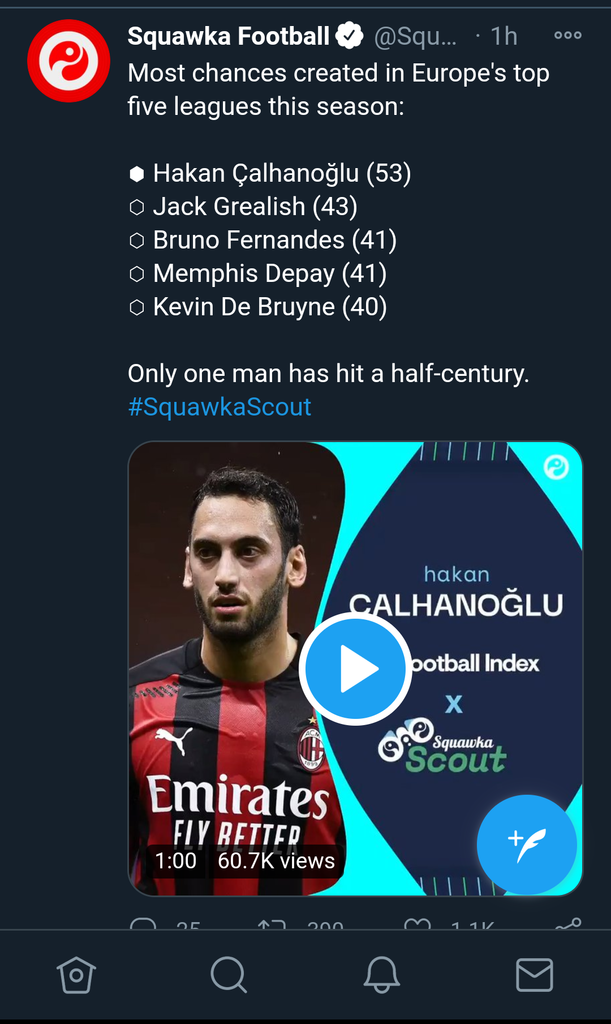This screenshot has width=611, height=1024.
Task: Tap the Squawka Football account name
Action: (228, 37)
